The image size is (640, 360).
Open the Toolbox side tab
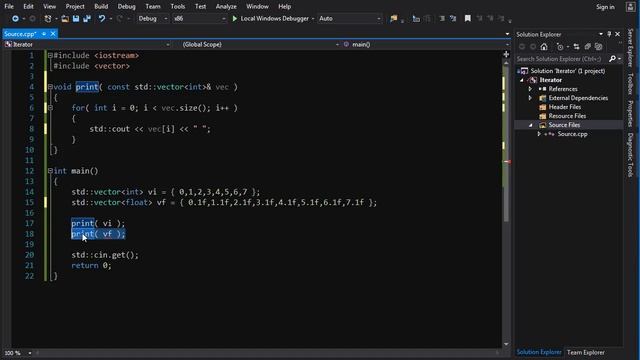[x=630, y=84]
